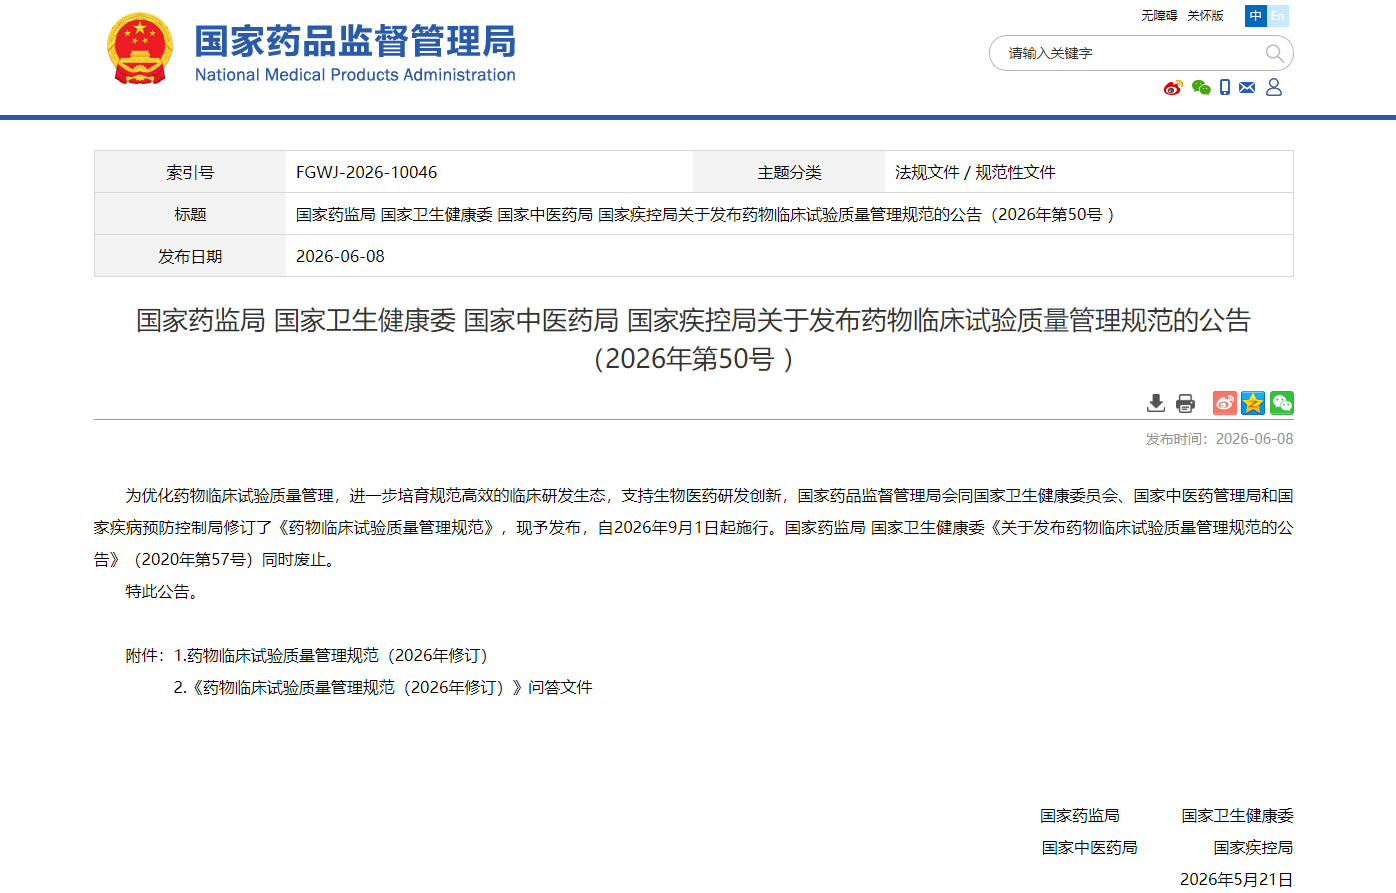The width and height of the screenshot is (1396, 893).
Task: Click the 标题 table label
Action: pos(190,215)
